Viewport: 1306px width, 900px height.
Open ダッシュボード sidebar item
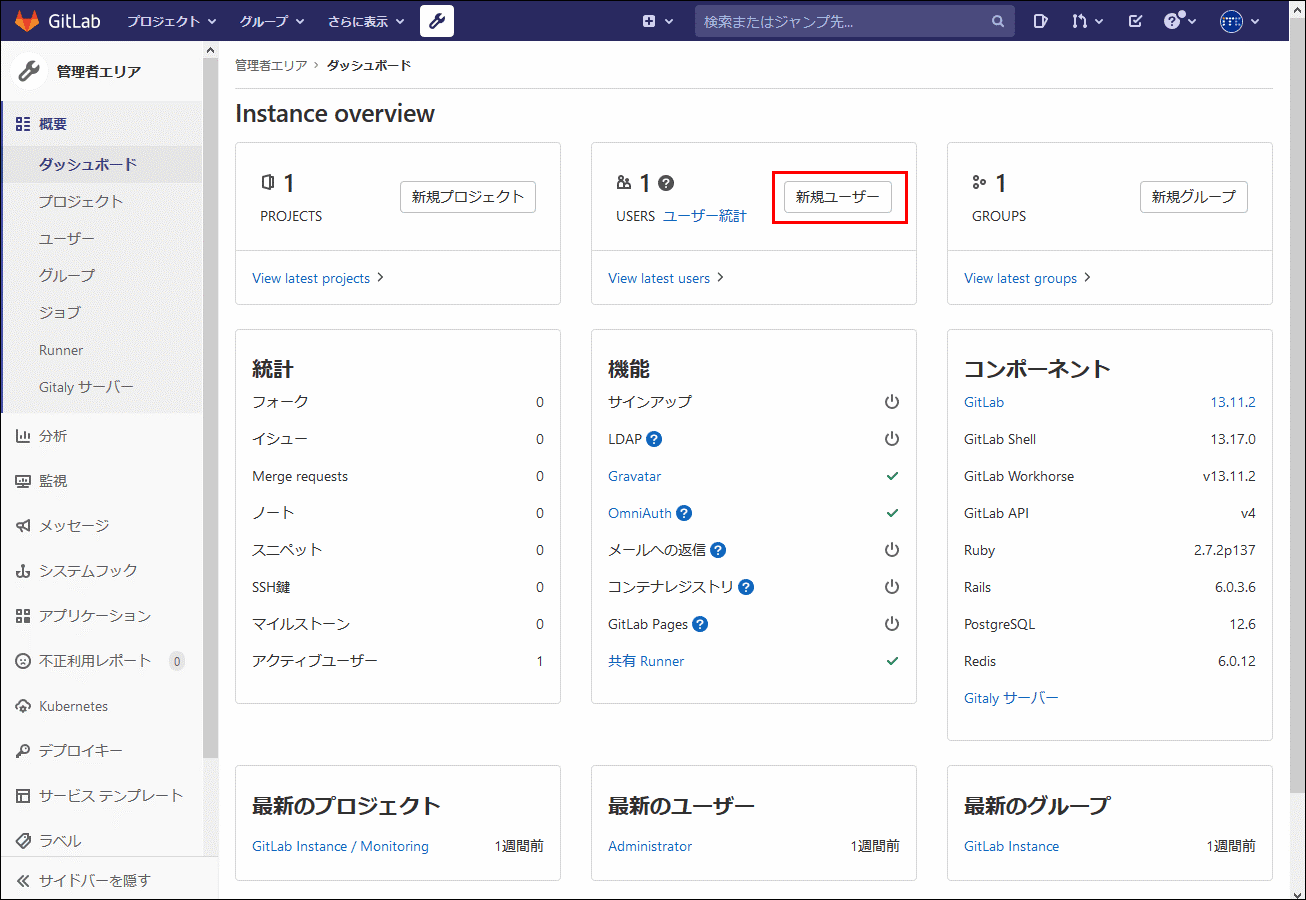tap(101, 164)
